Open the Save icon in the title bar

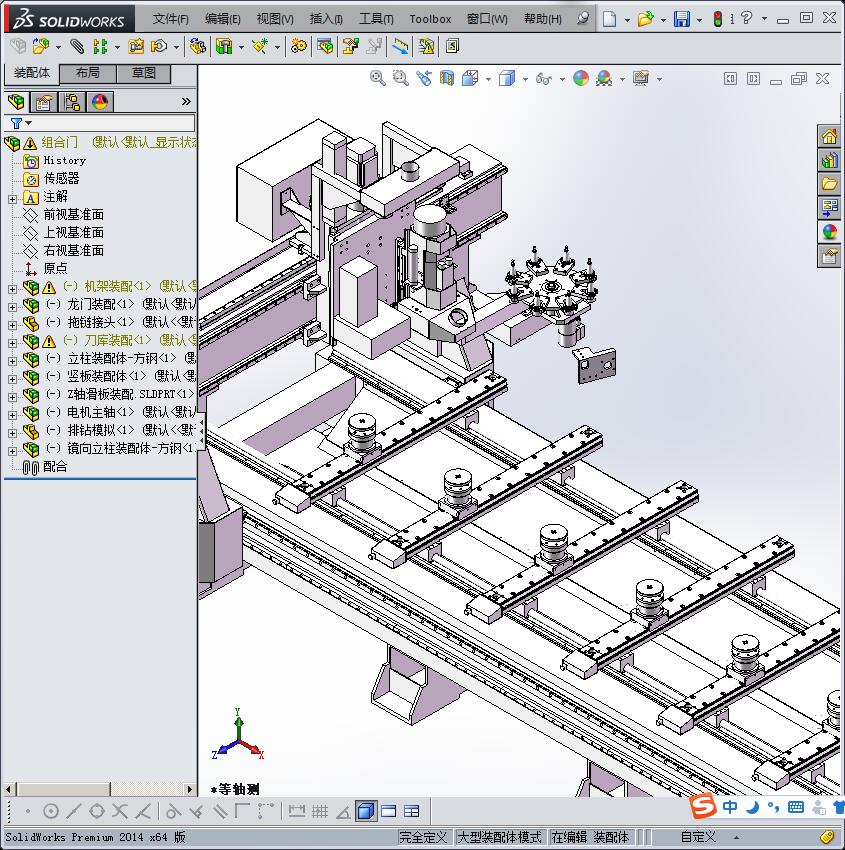pos(681,19)
